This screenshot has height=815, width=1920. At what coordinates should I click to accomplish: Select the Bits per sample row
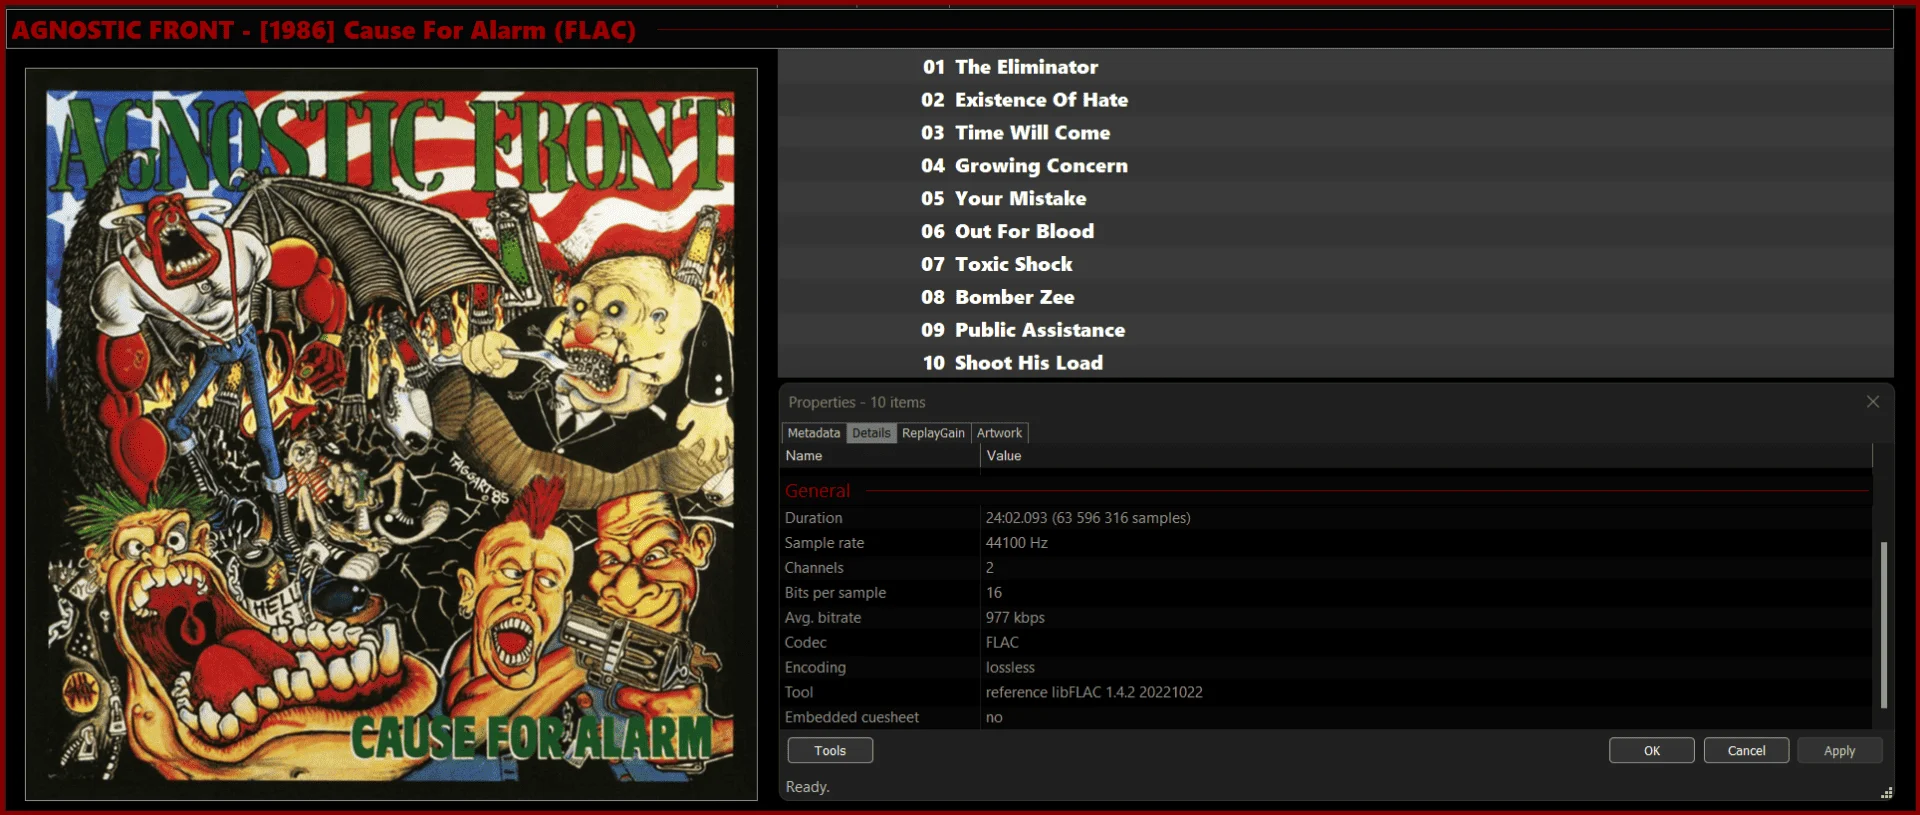1326,593
